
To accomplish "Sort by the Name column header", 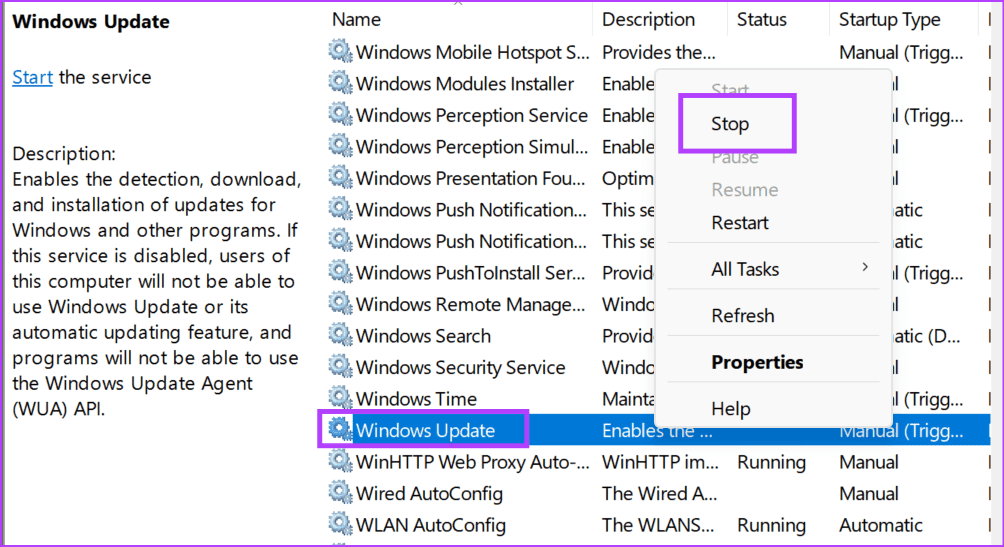I will coord(356,20).
